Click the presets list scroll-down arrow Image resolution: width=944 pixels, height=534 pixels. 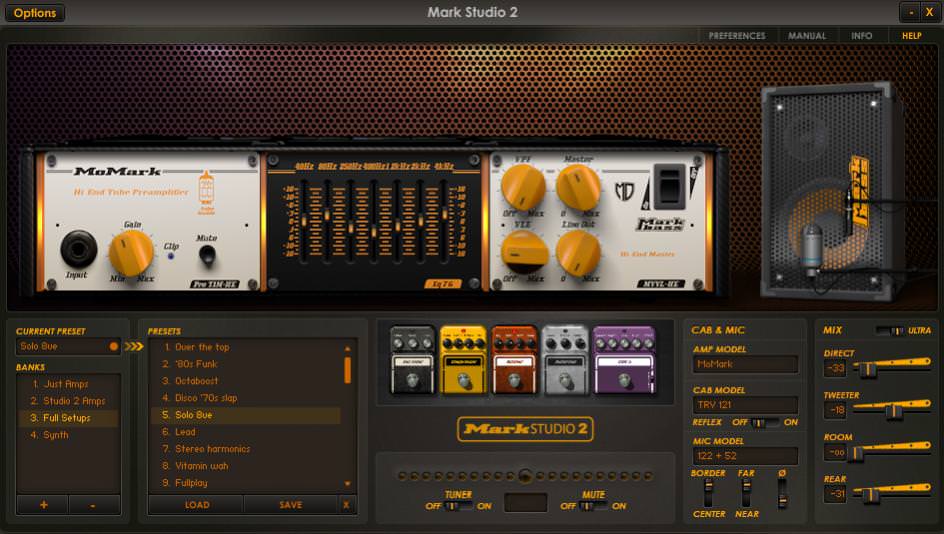[347, 483]
